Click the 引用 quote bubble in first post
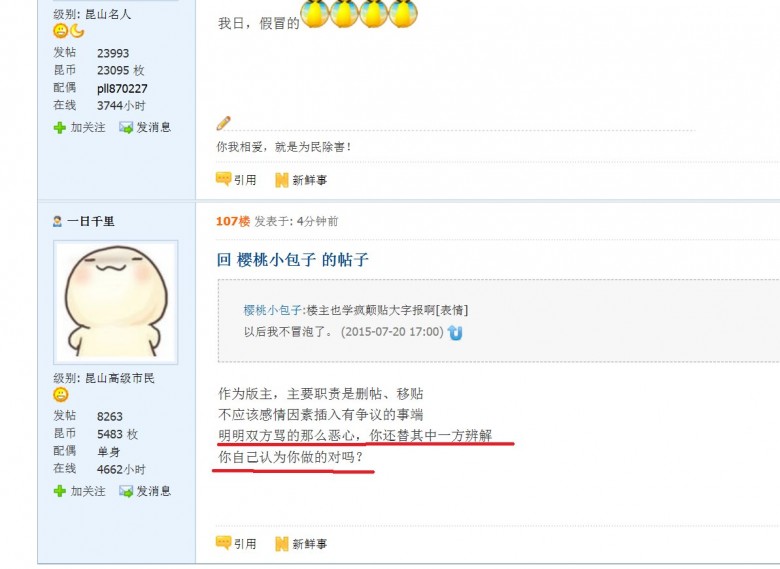Viewport: 780px width, 569px height. pyautogui.click(x=223, y=179)
